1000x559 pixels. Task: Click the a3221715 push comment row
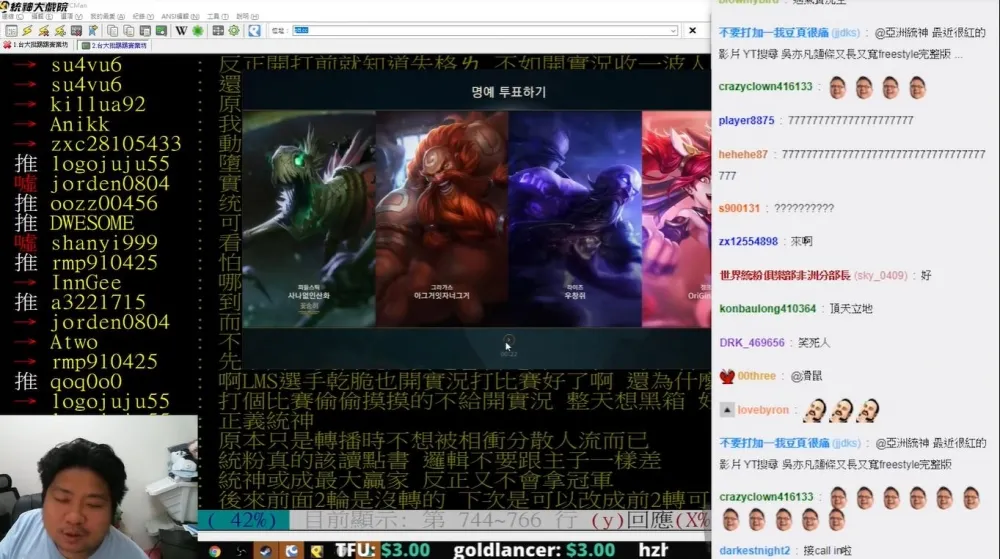coord(355,302)
